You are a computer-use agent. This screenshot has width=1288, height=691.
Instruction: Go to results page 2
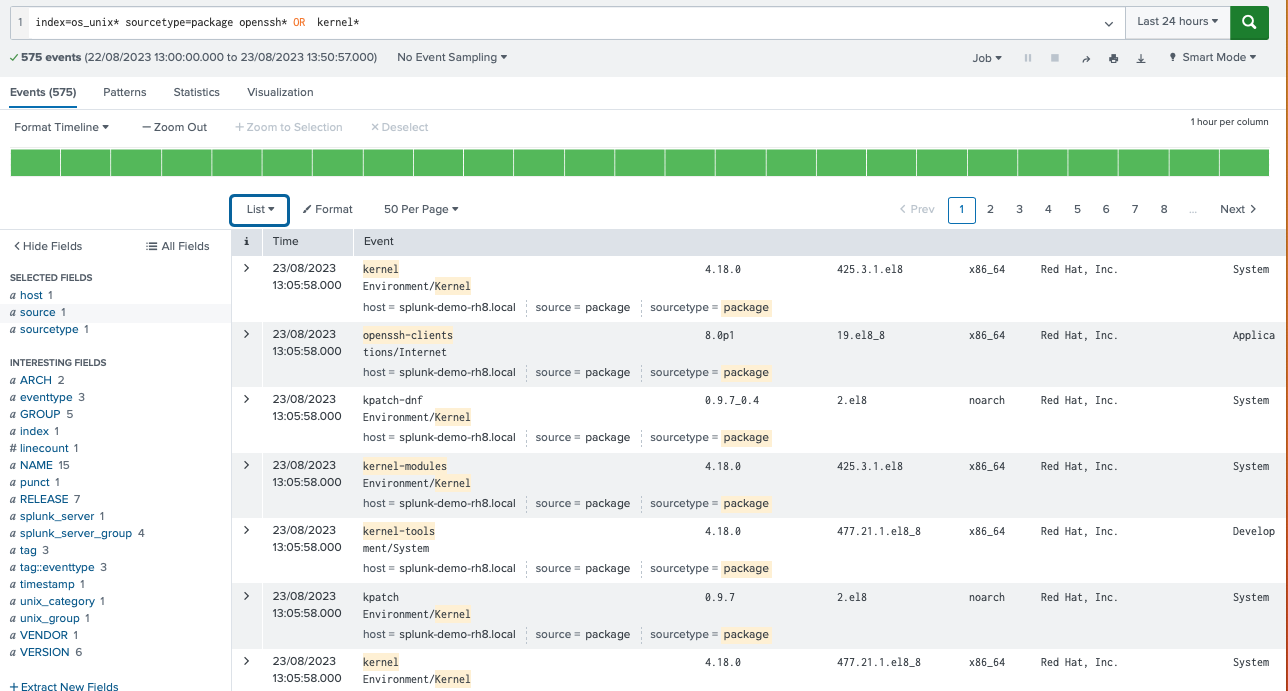tap(990, 209)
